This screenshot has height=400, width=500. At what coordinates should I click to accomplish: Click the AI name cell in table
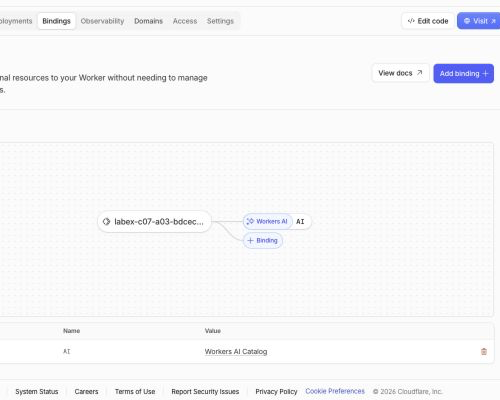[x=67, y=351]
